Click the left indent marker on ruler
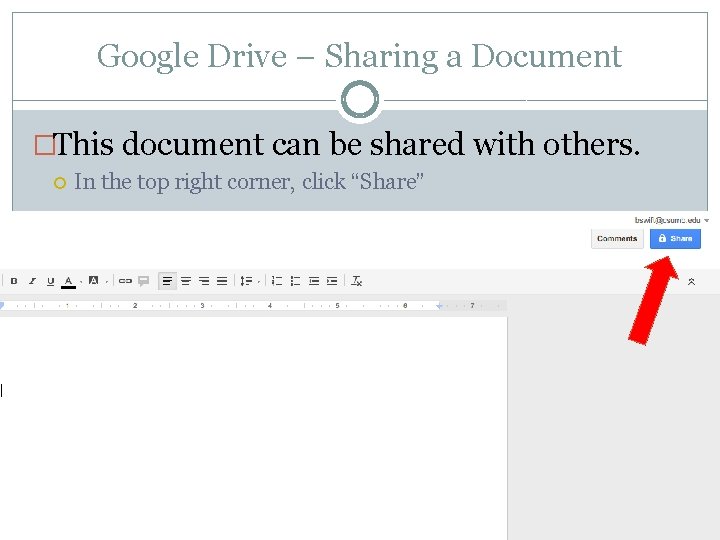The height and width of the screenshot is (540, 720). [x=1, y=305]
